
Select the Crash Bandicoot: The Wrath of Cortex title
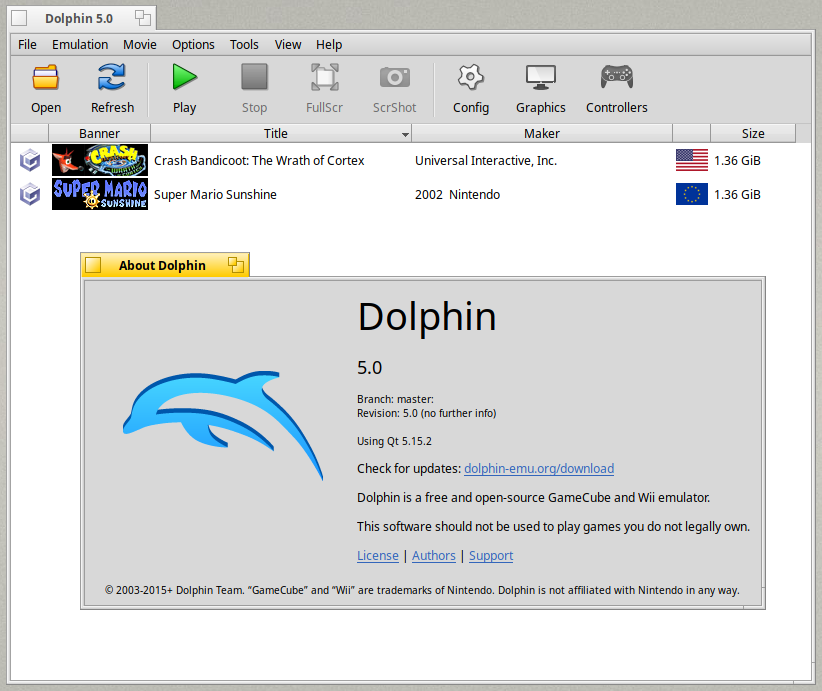coord(259,160)
